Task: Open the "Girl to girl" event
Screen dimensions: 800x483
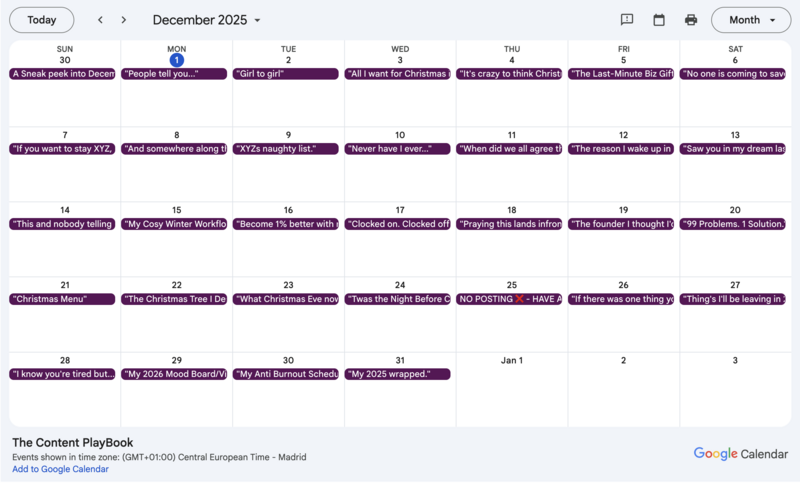Action: tap(288, 74)
